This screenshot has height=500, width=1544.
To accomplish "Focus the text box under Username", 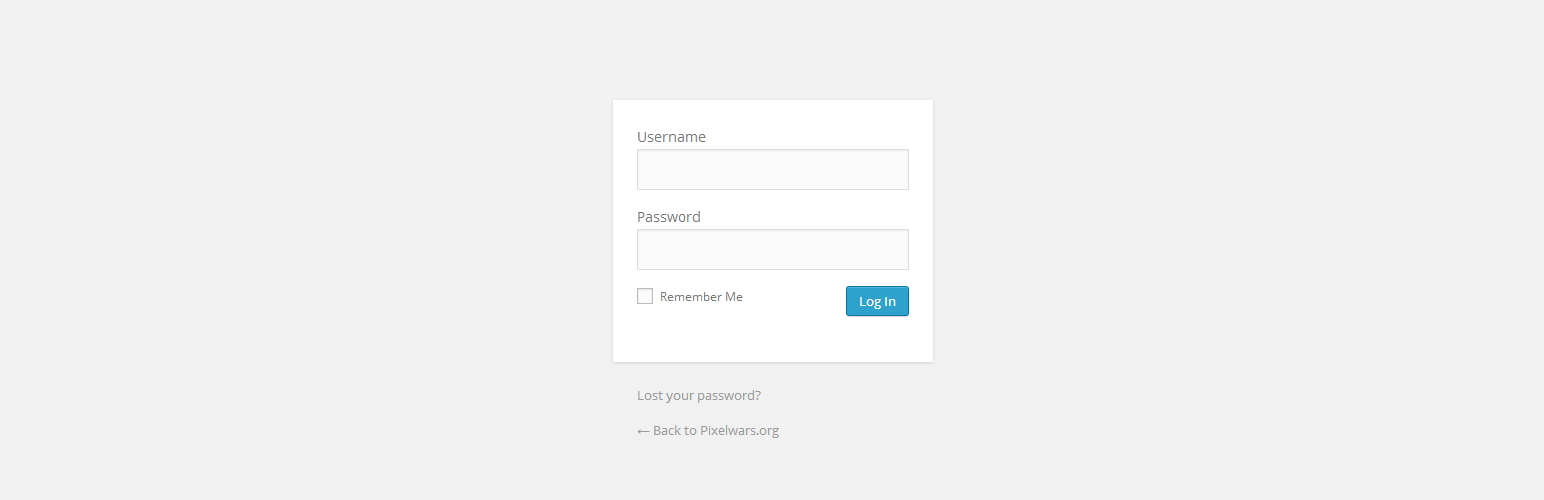I will point(772,170).
